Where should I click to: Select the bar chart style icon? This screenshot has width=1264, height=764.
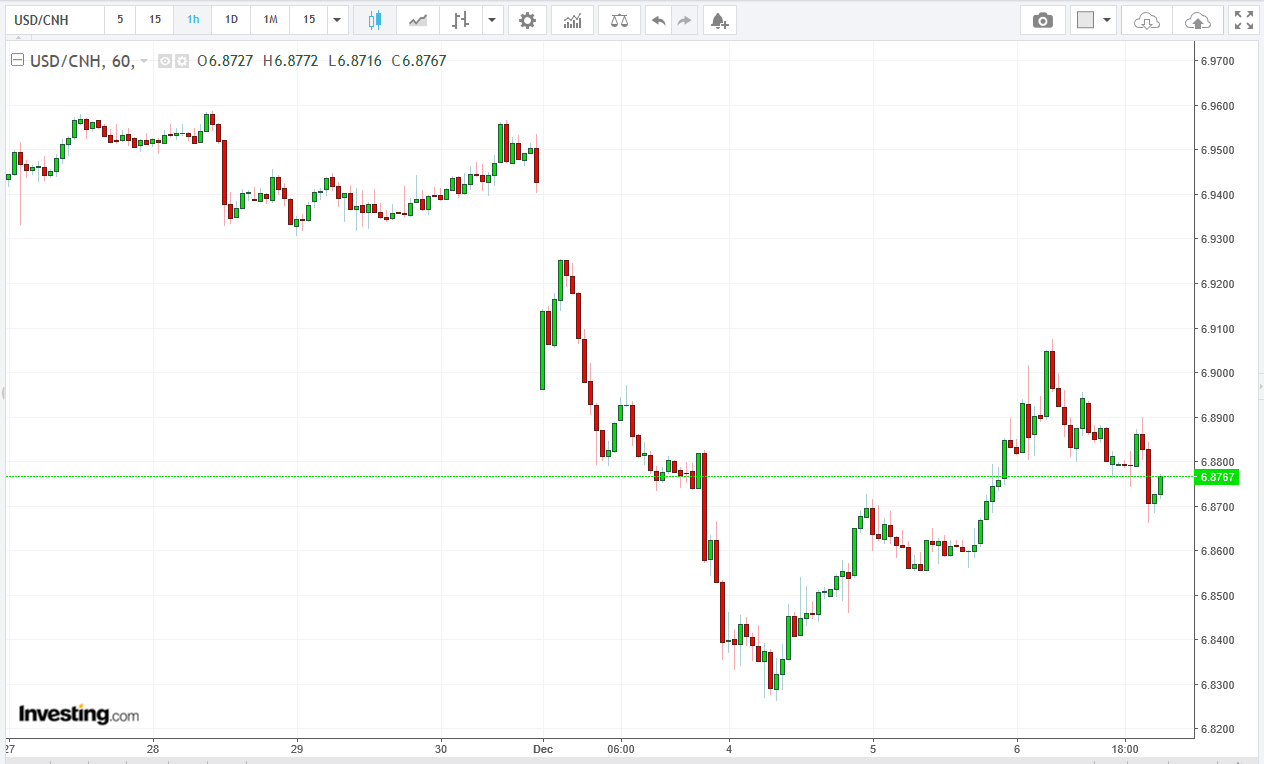[x=460, y=20]
